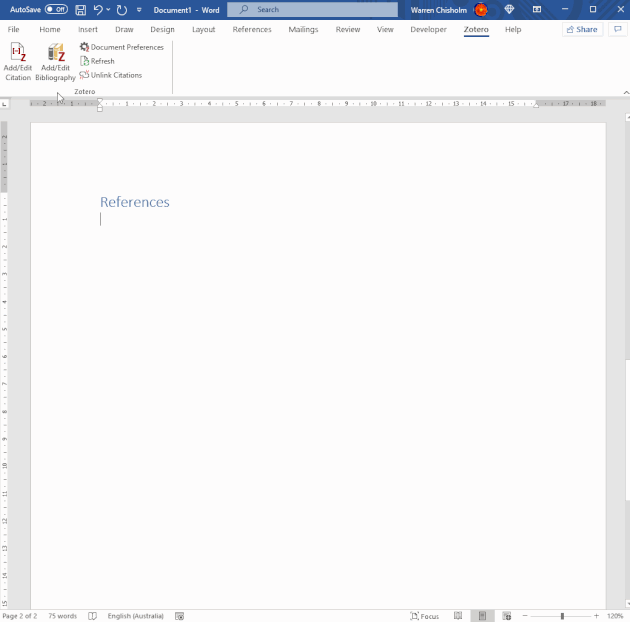The height and width of the screenshot is (622, 630).
Task: Switch to the References tab
Action: (x=252, y=29)
